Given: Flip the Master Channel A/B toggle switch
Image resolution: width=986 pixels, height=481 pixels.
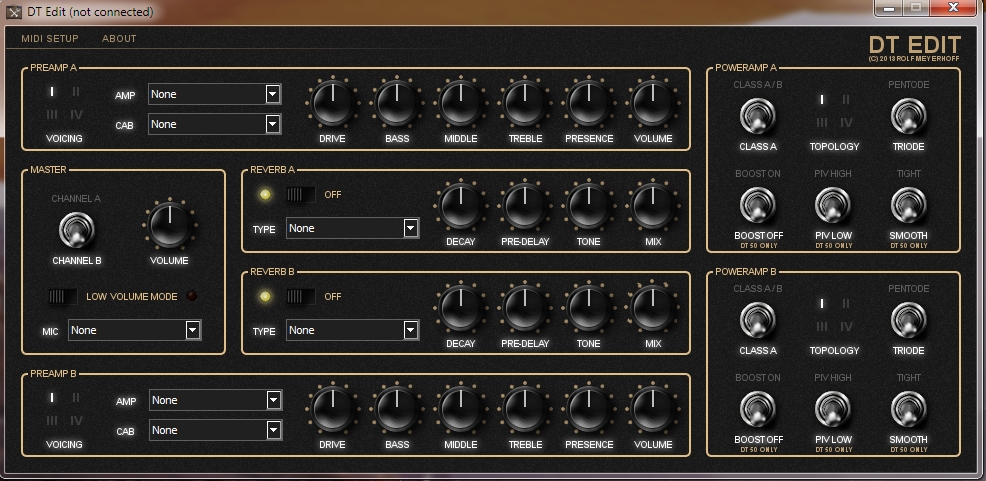Looking at the screenshot, I should click(77, 230).
